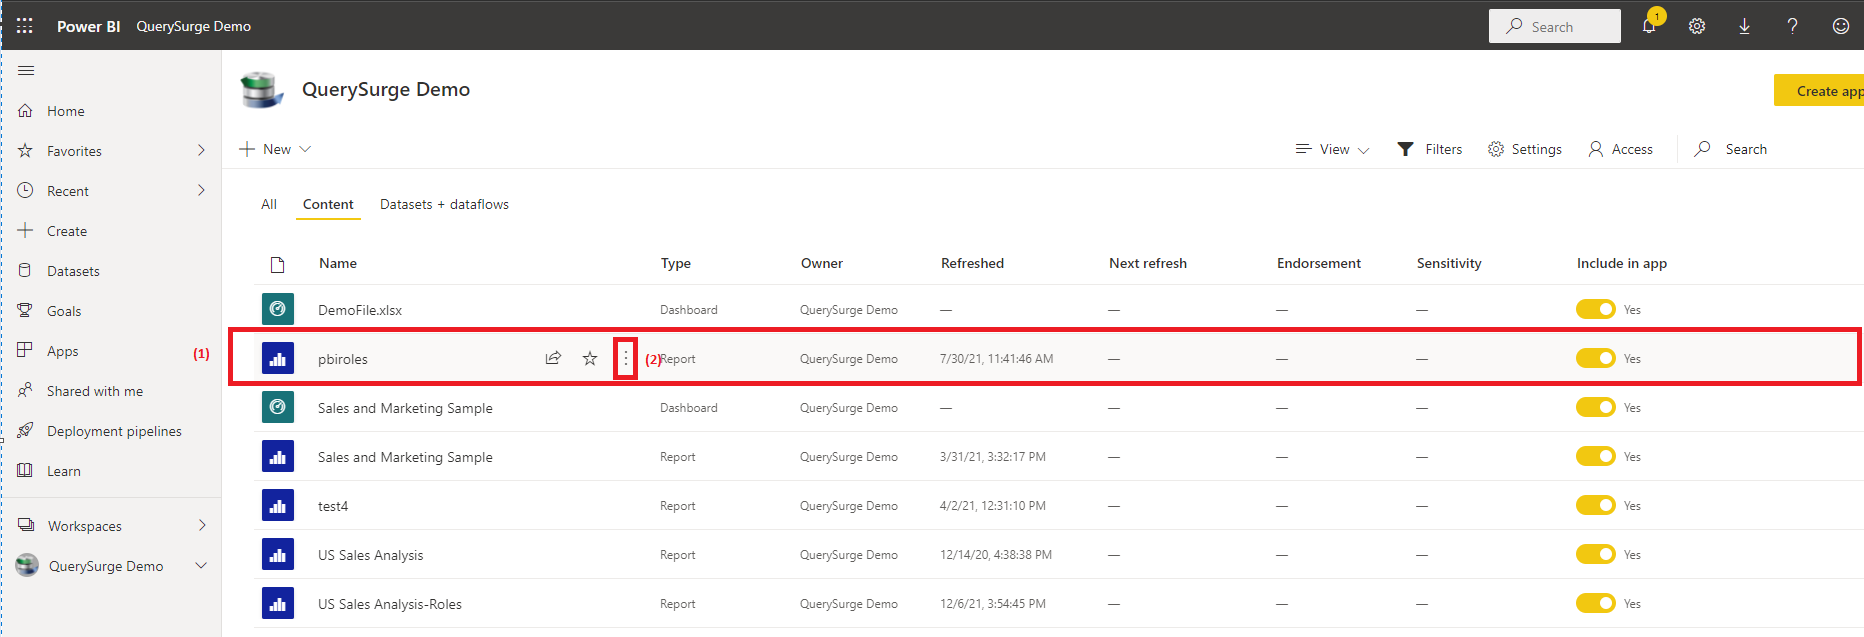Open the test4 report link
This screenshot has height=637, width=1864.
pyautogui.click(x=333, y=506)
